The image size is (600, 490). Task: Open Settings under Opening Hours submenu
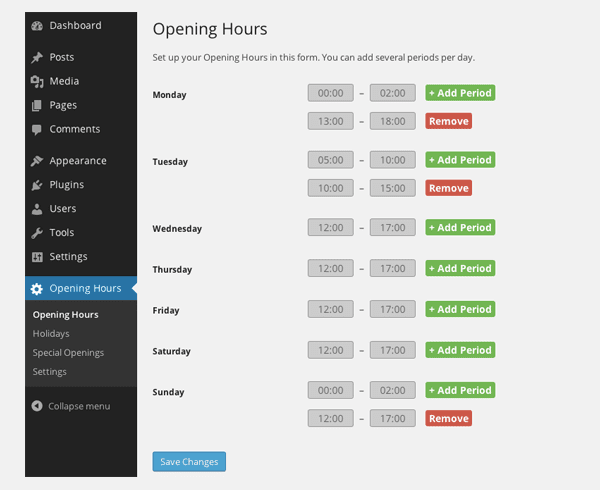point(49,372)
